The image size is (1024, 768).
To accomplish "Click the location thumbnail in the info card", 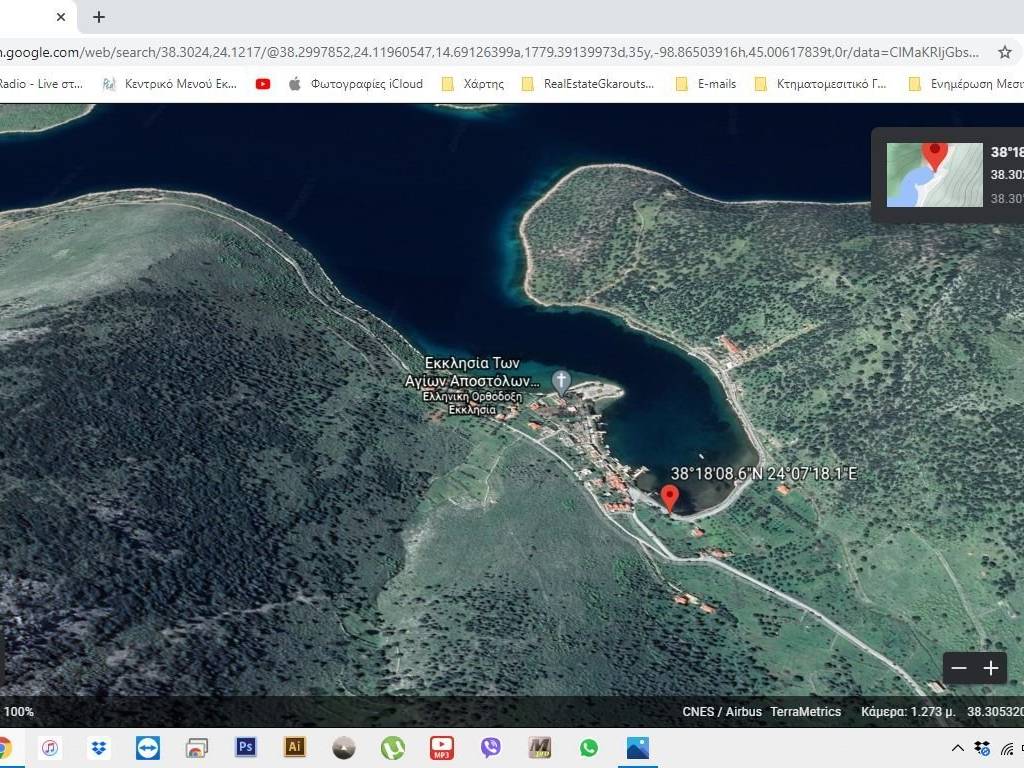I will click(934, 175).
